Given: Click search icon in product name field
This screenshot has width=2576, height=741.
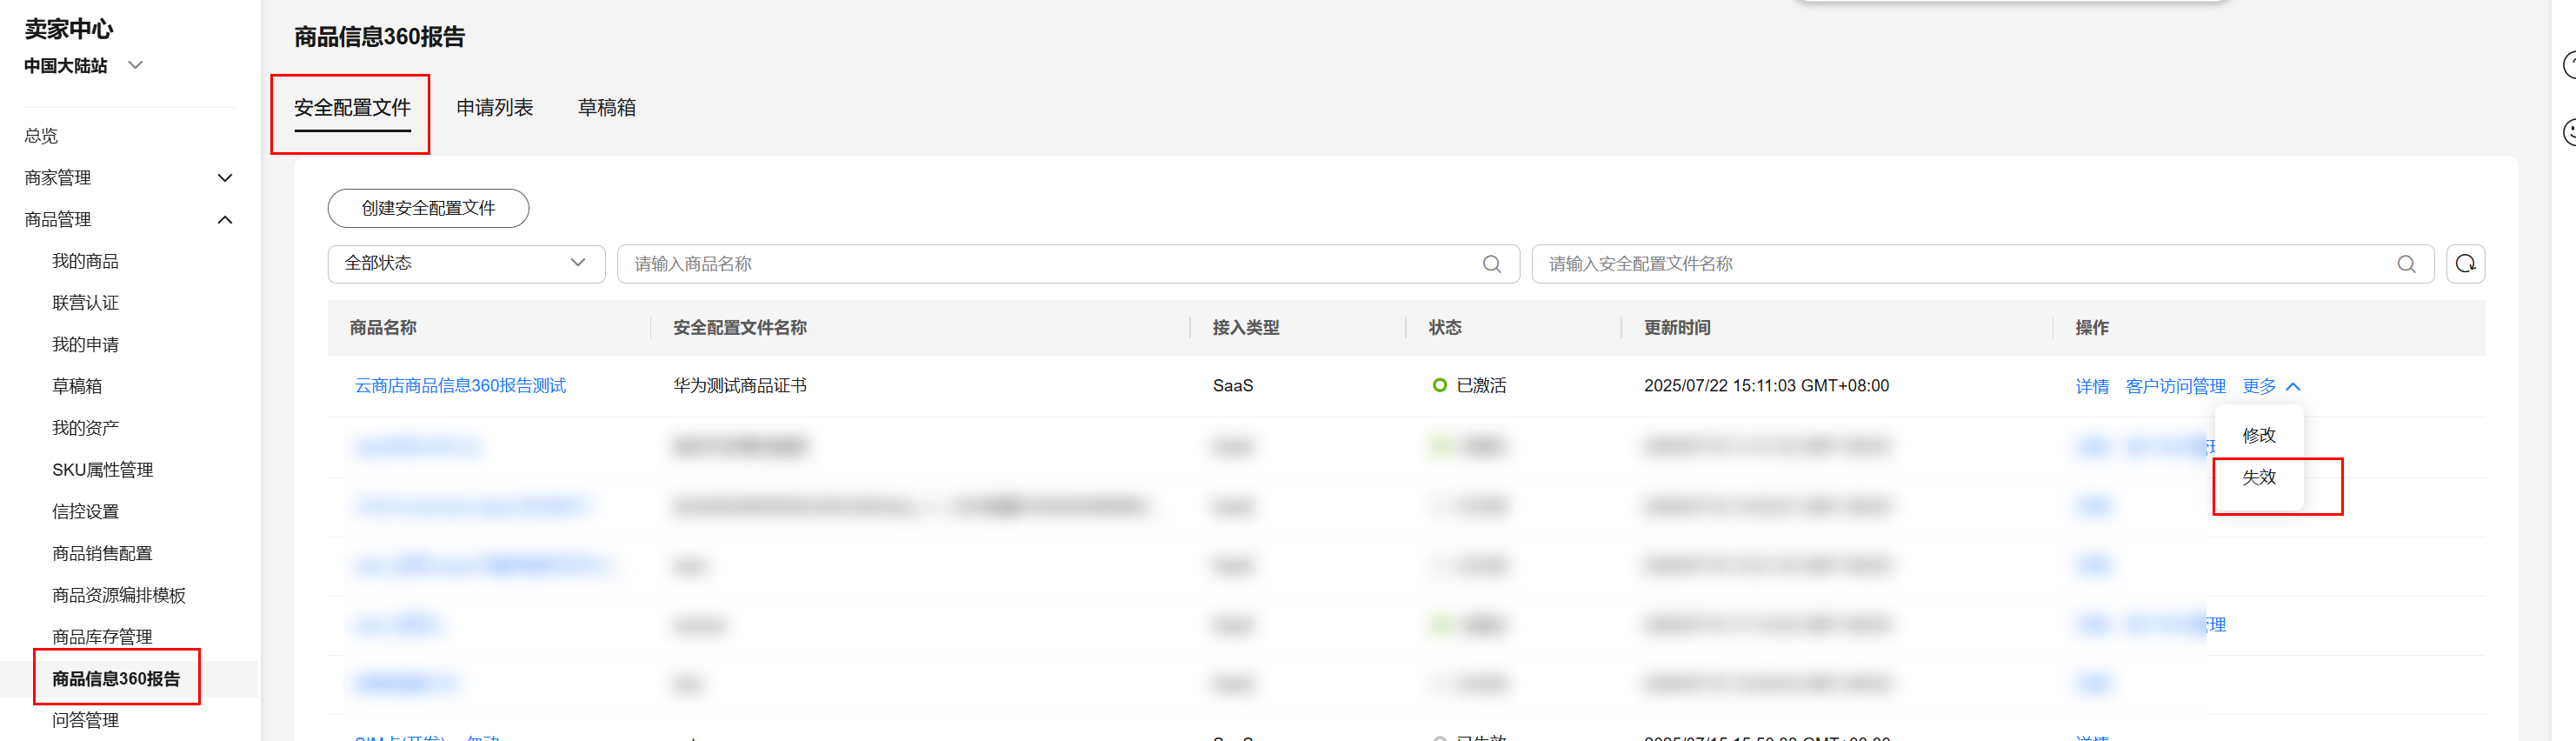Looking at the screenshot, I should 1491,264.
